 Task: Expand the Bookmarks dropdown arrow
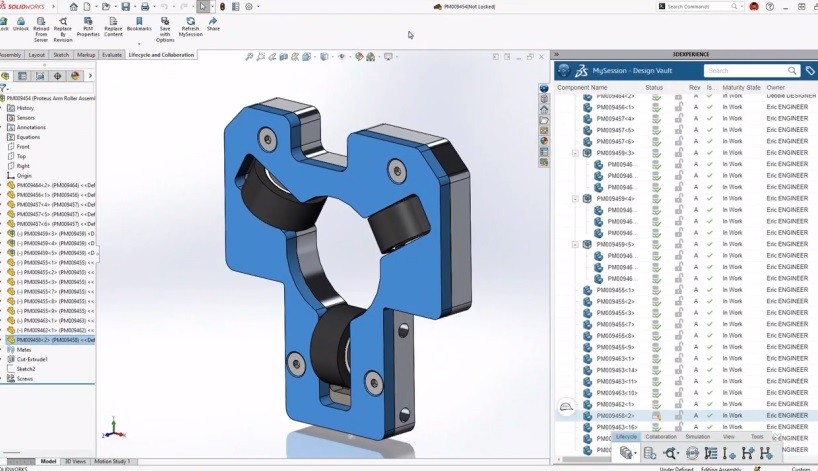pyautogui.click(x=139, y=44)
